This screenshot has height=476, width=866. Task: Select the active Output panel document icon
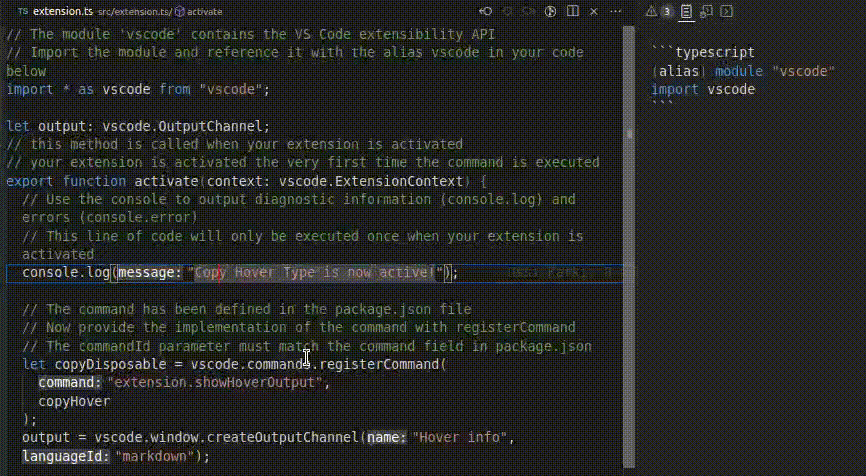coord(686,11)
